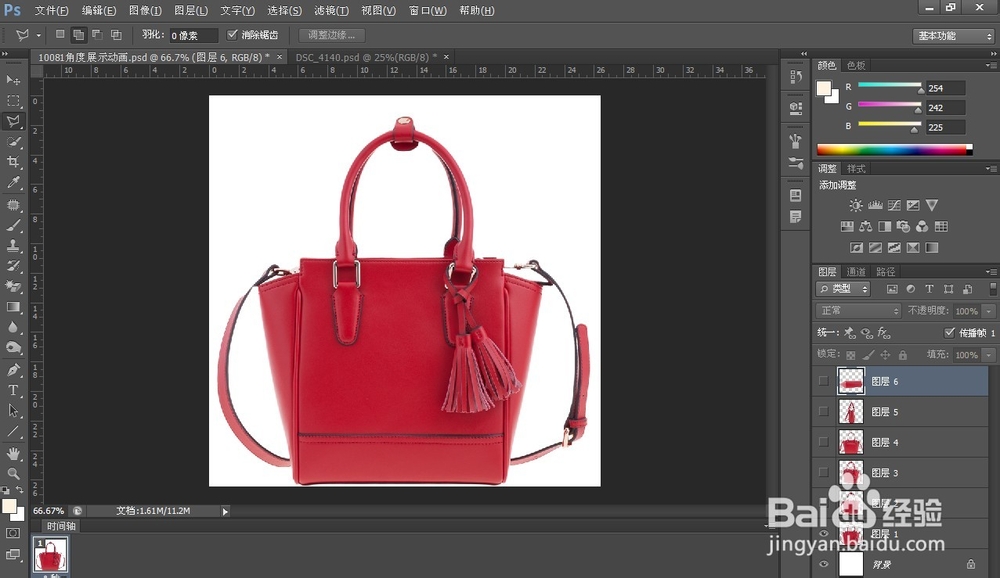Select the History Brush tool
1000x578 pixels.
click(x=13, y=266)
